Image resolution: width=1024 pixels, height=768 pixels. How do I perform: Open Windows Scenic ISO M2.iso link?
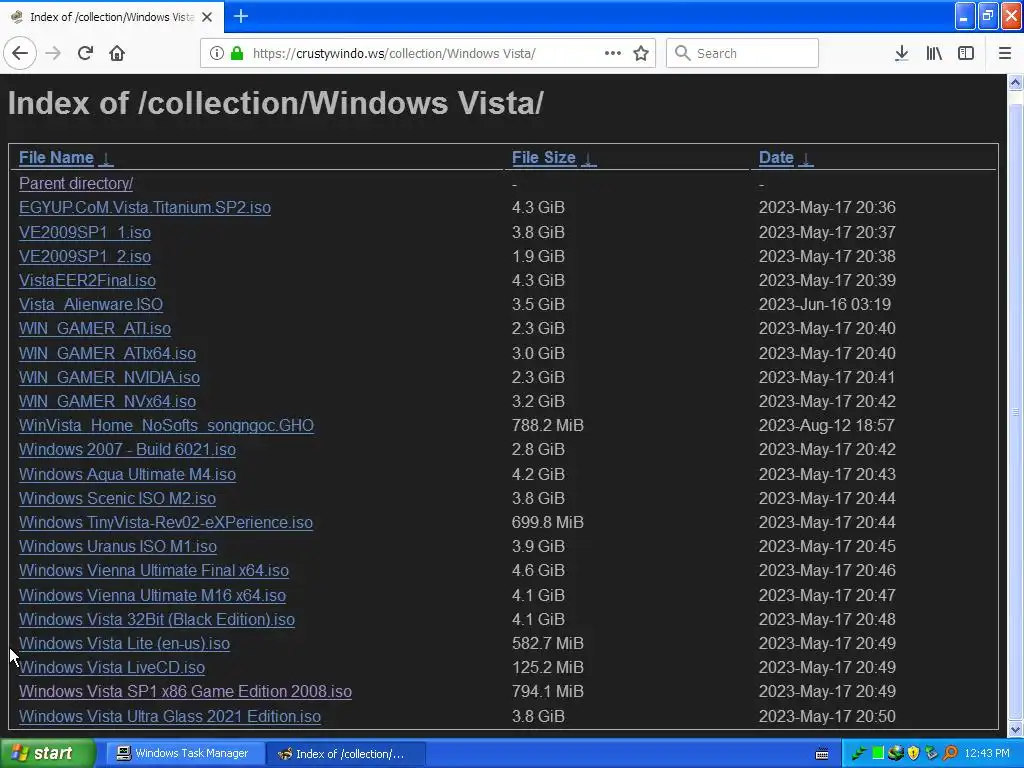click(118, 498)
